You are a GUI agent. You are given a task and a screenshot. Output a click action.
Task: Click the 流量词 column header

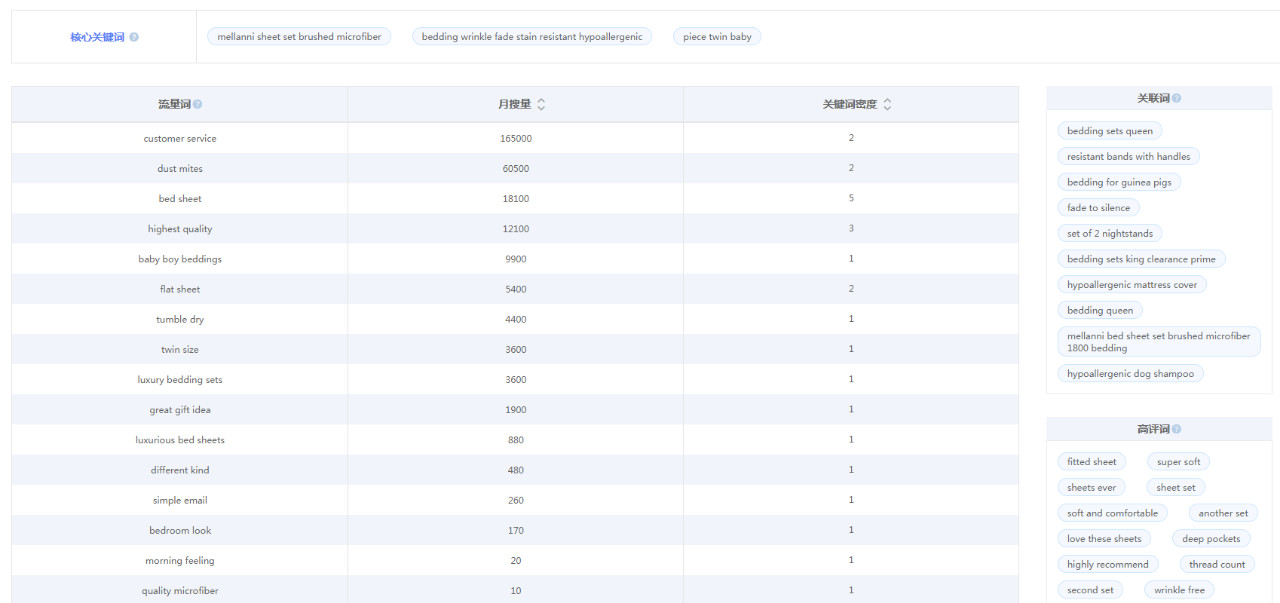tap(173, 104)
